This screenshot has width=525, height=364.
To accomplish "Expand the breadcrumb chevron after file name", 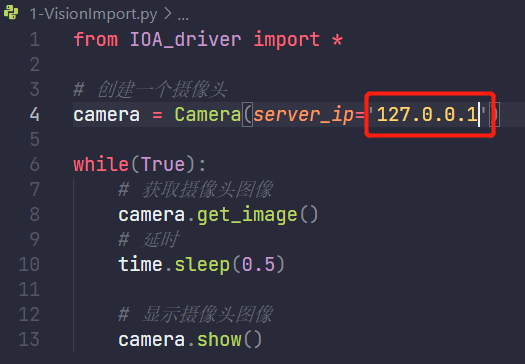I will [167, 13].
